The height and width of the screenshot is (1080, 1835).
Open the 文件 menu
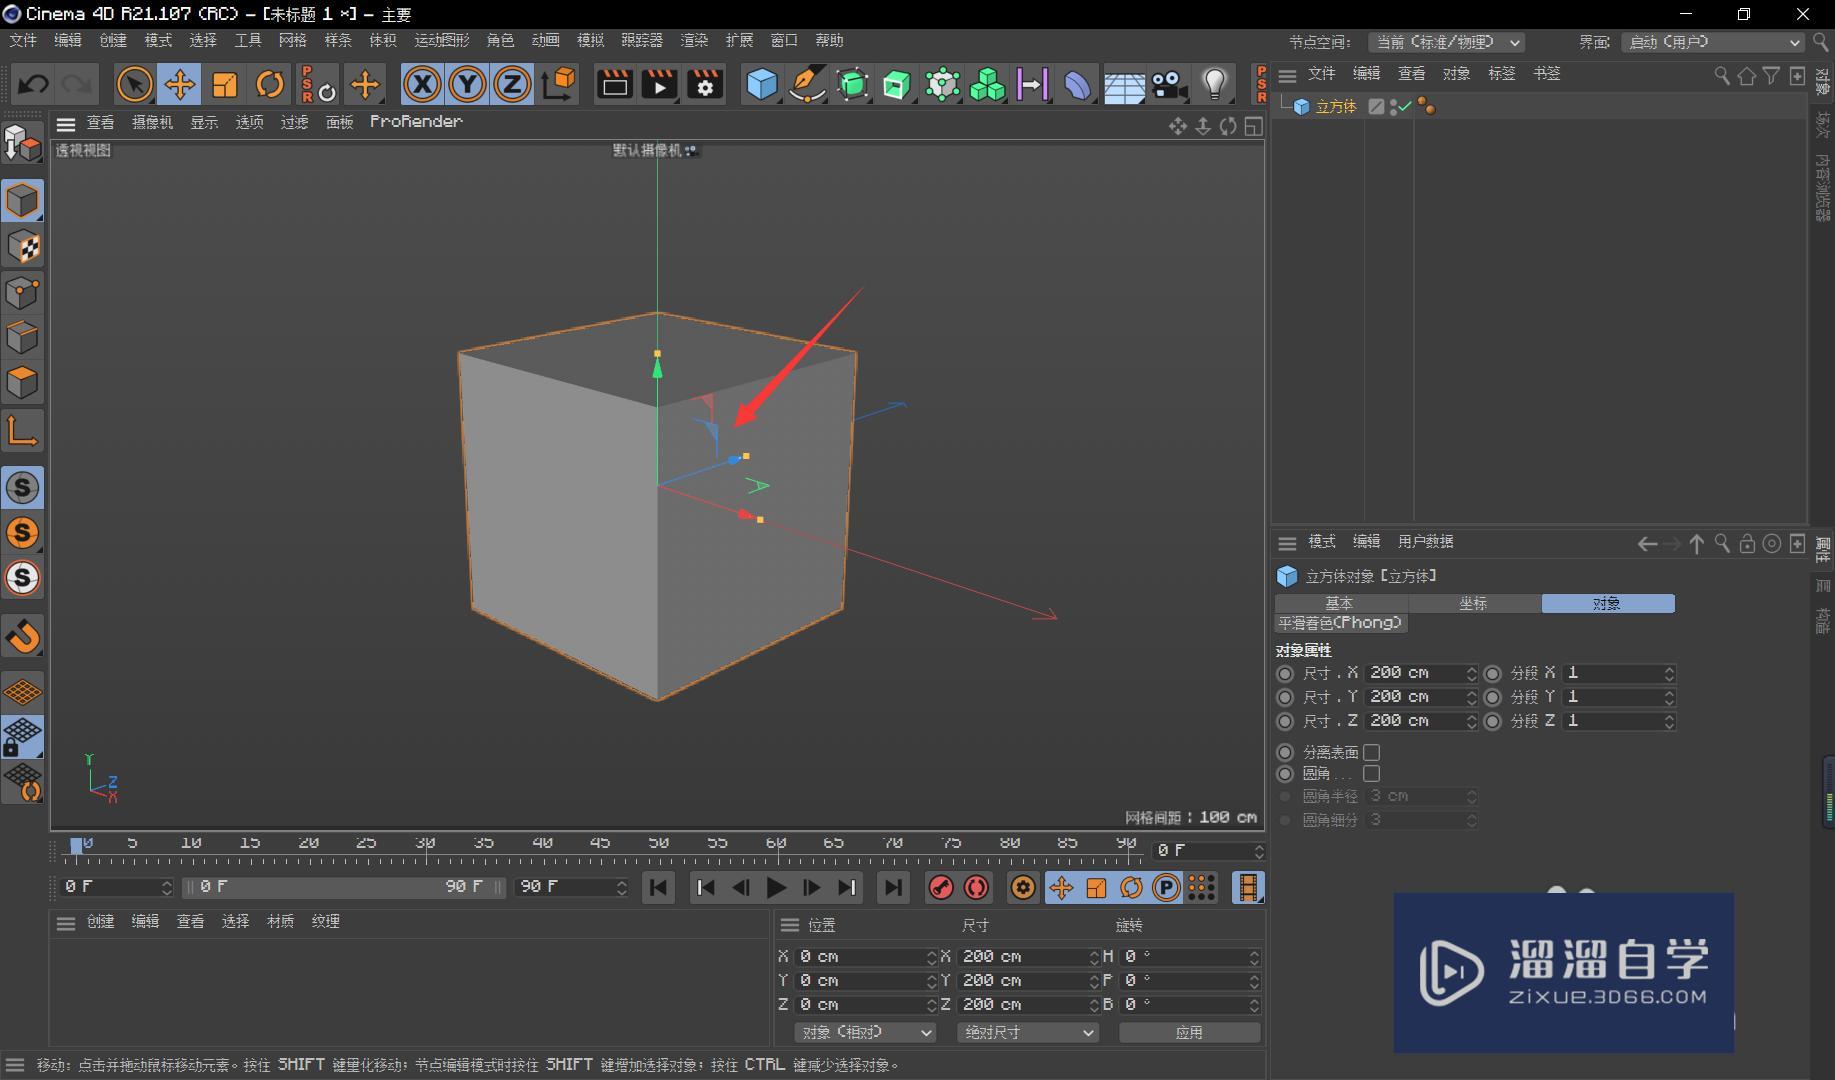point(22,40)
